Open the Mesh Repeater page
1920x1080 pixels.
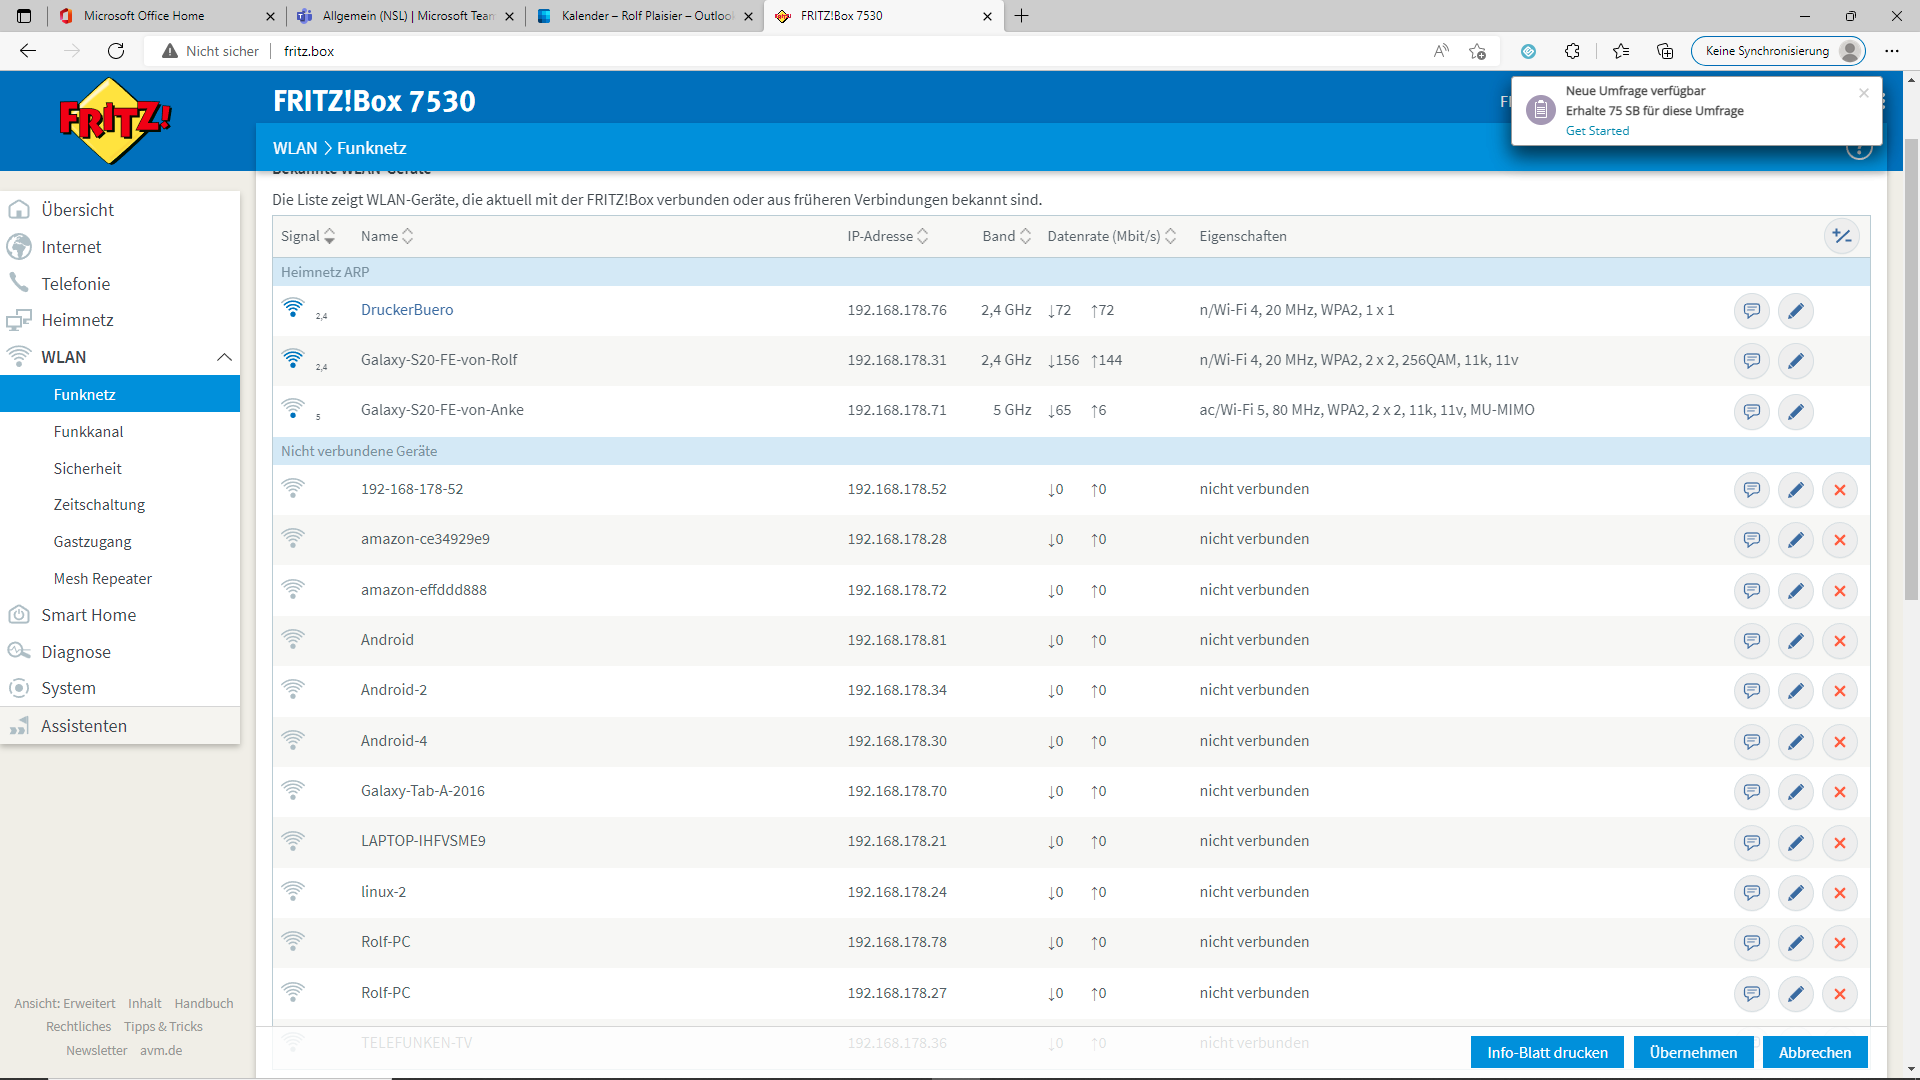point(102,579)
